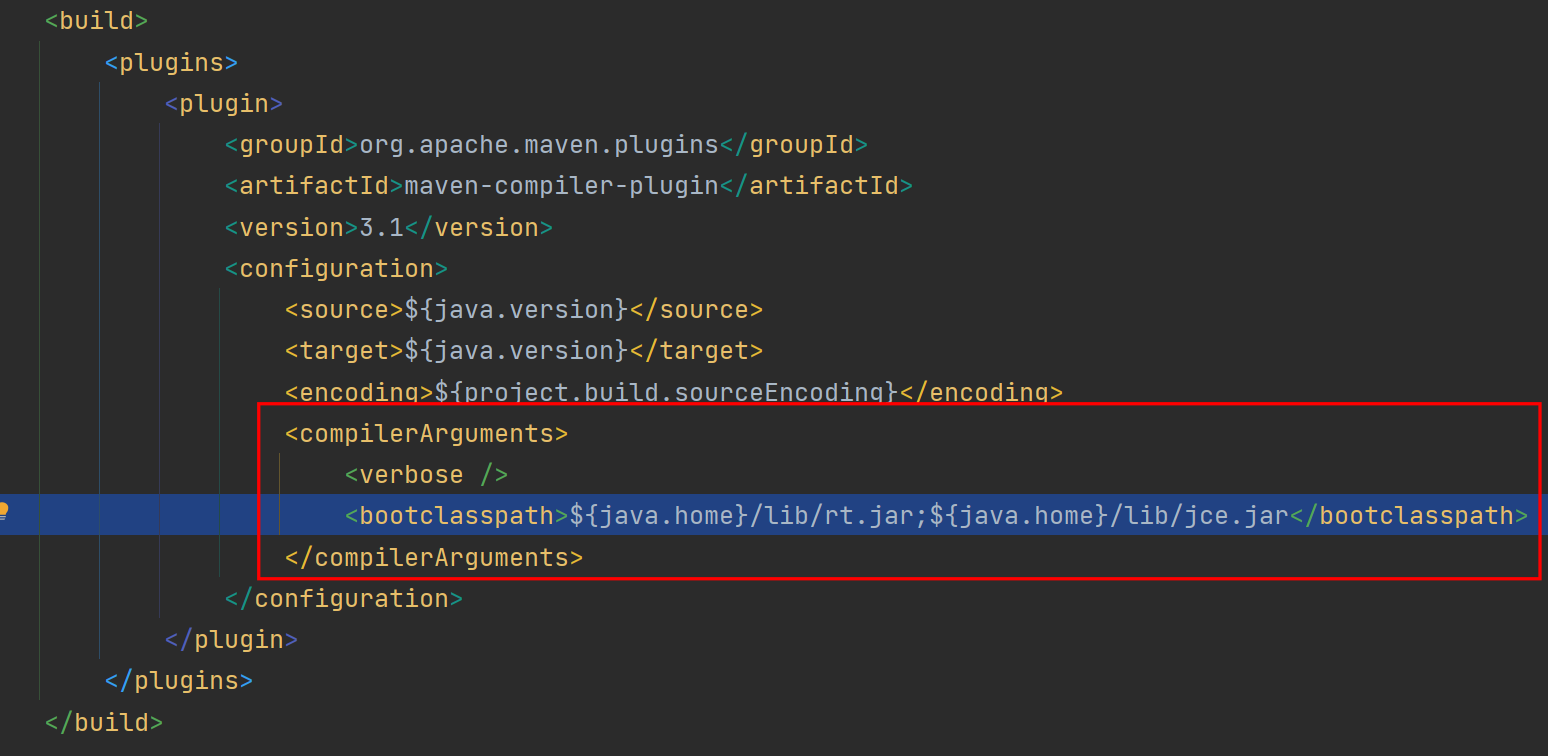Click the closing plugins tag

pyautogui.click(x=179, y=681)
